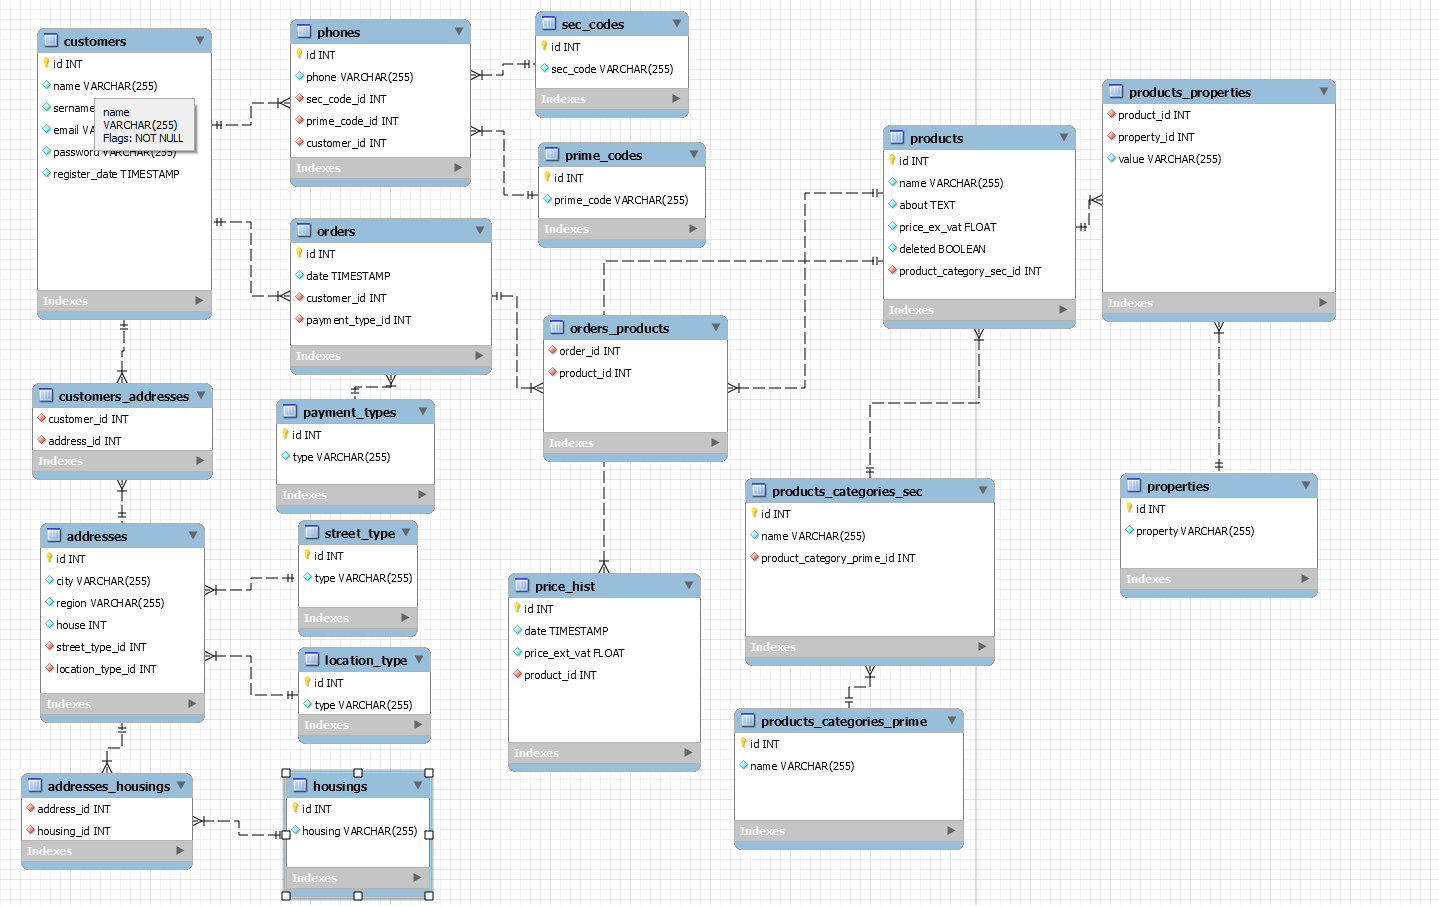The height and width of the screenshot is (906, 1439).
Task: Collapse the phones table header arrow
Action: (x=459, y=31)
